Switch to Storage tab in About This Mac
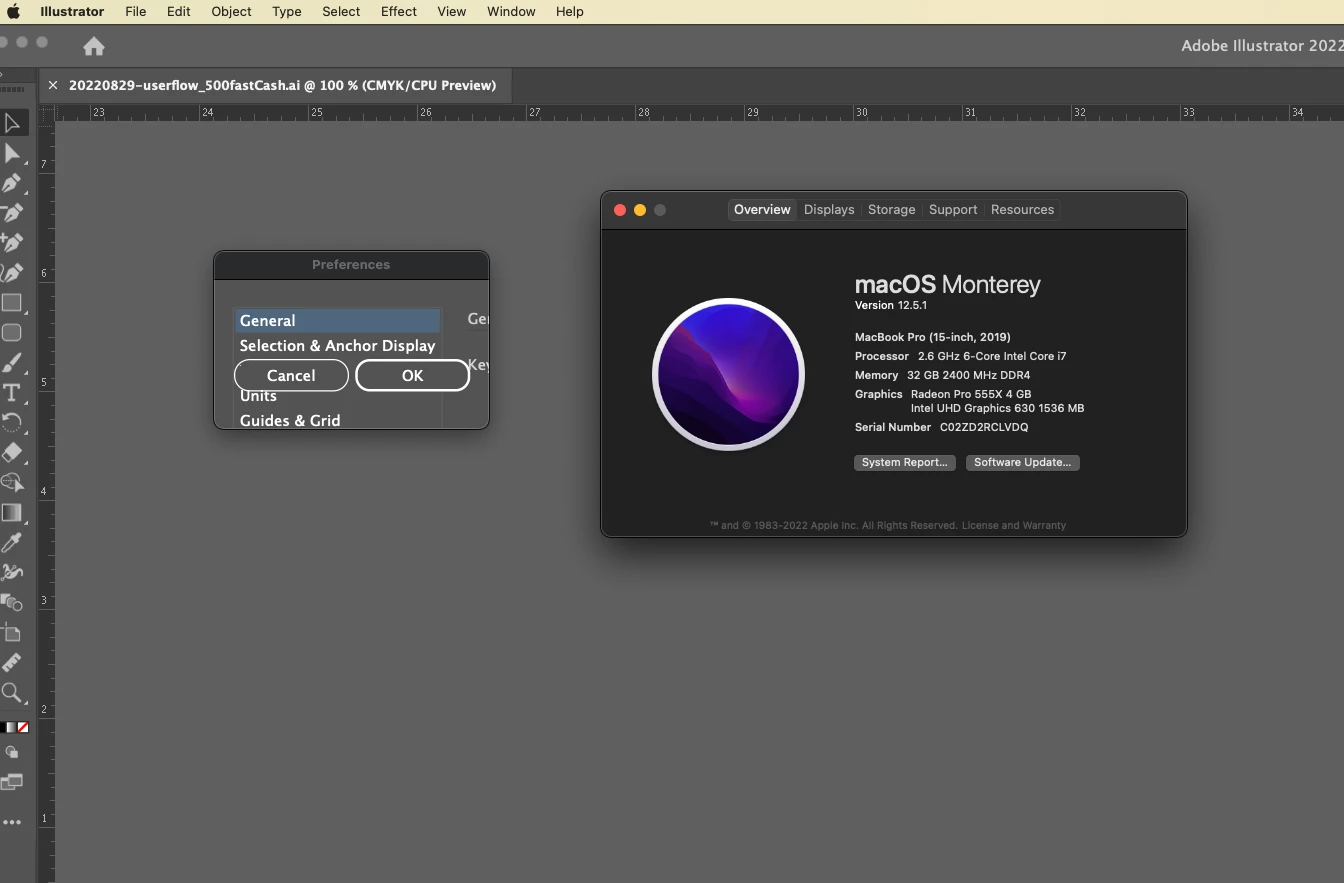1344x883 pixels. [x=891, y=209]
